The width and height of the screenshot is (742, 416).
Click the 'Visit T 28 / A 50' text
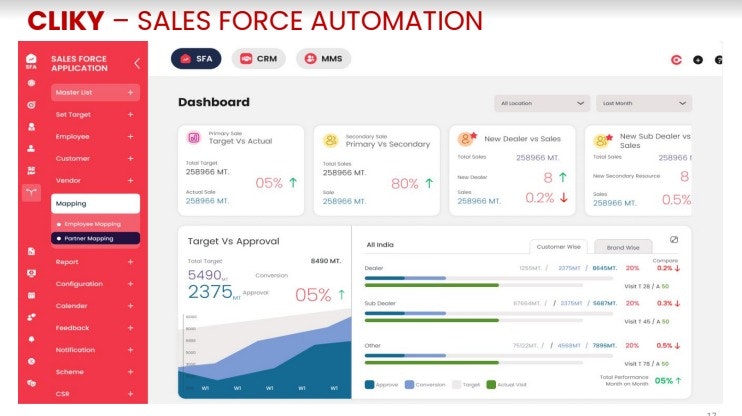tap(646, 286)
